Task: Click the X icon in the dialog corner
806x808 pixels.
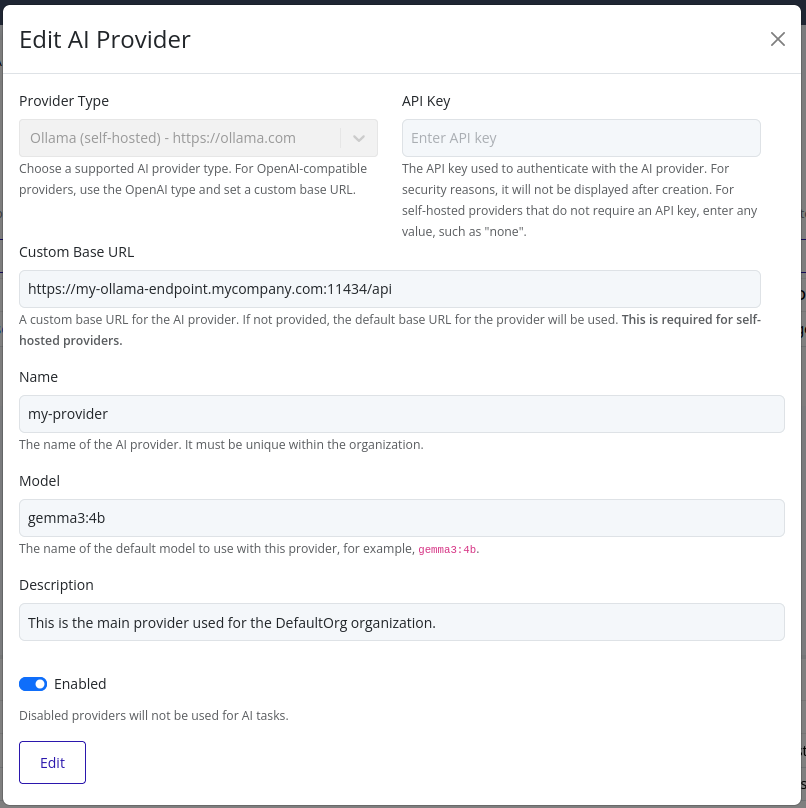Action: click(x=778, y=39)
